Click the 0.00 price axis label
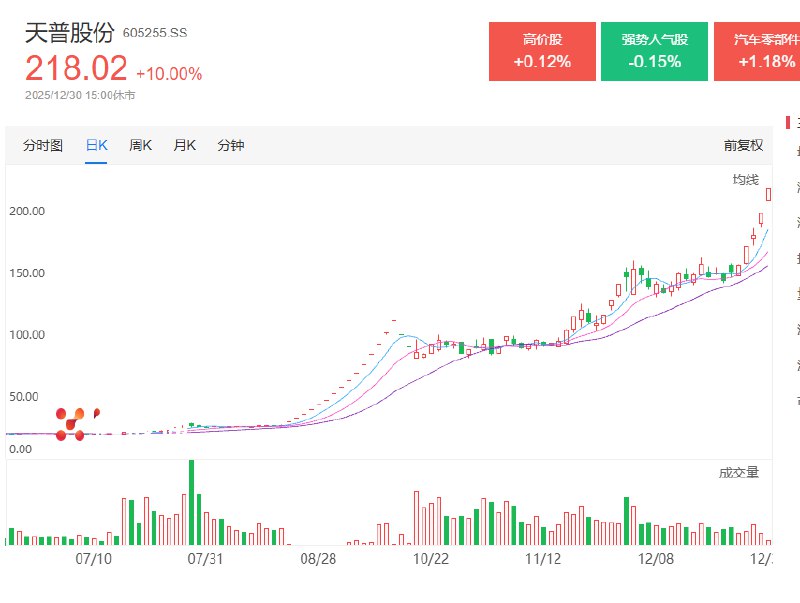The height and width of the screenshot is (603, 800). pyautogui.click(x=20, y=449)
